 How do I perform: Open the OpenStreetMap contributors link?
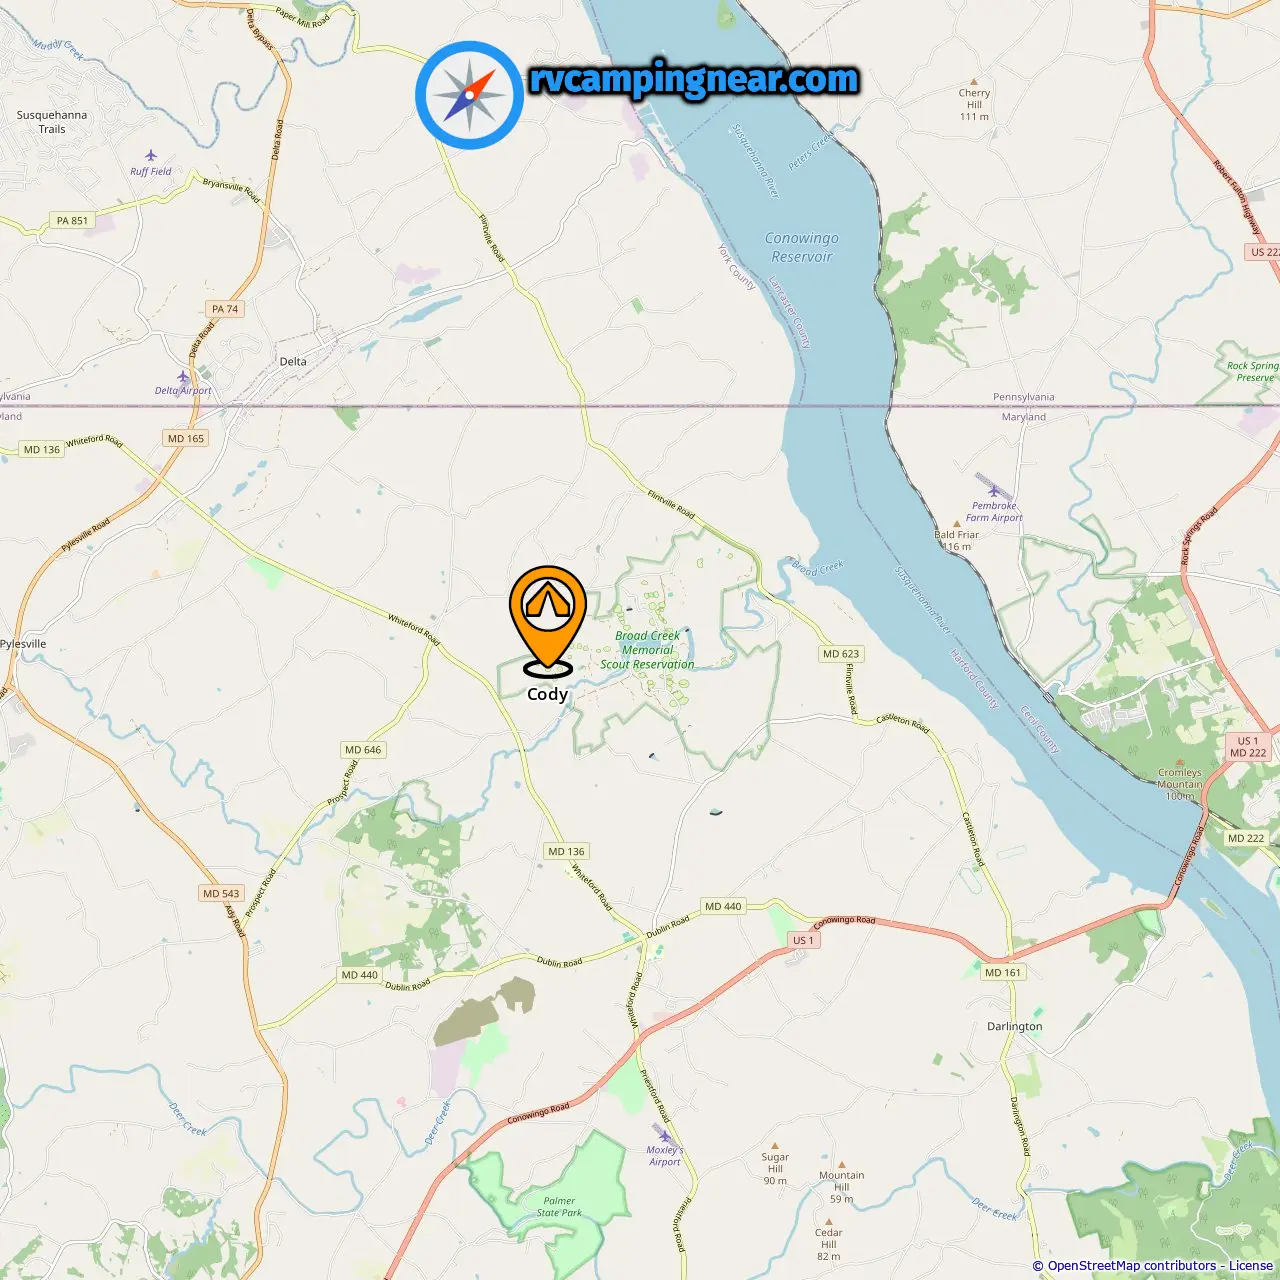coord(1131,1266)
